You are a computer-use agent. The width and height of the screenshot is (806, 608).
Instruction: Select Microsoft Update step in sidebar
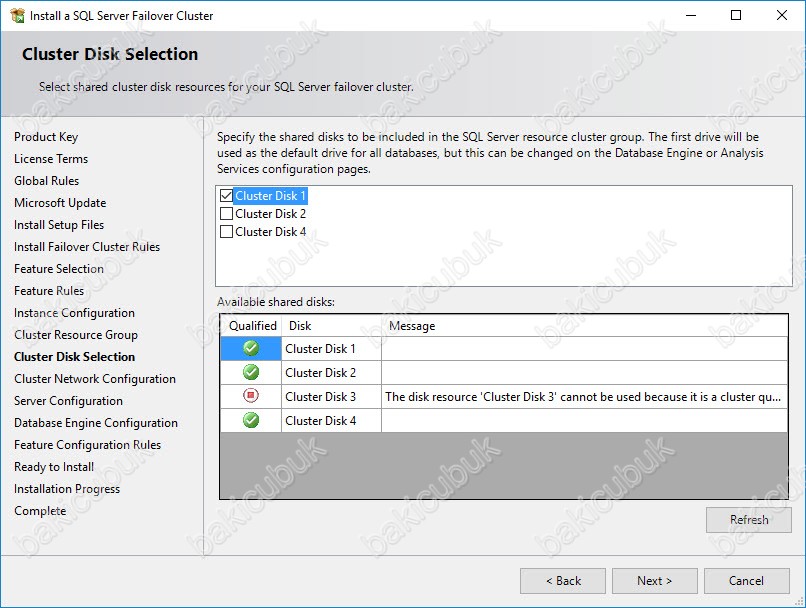tap(60, 203)
